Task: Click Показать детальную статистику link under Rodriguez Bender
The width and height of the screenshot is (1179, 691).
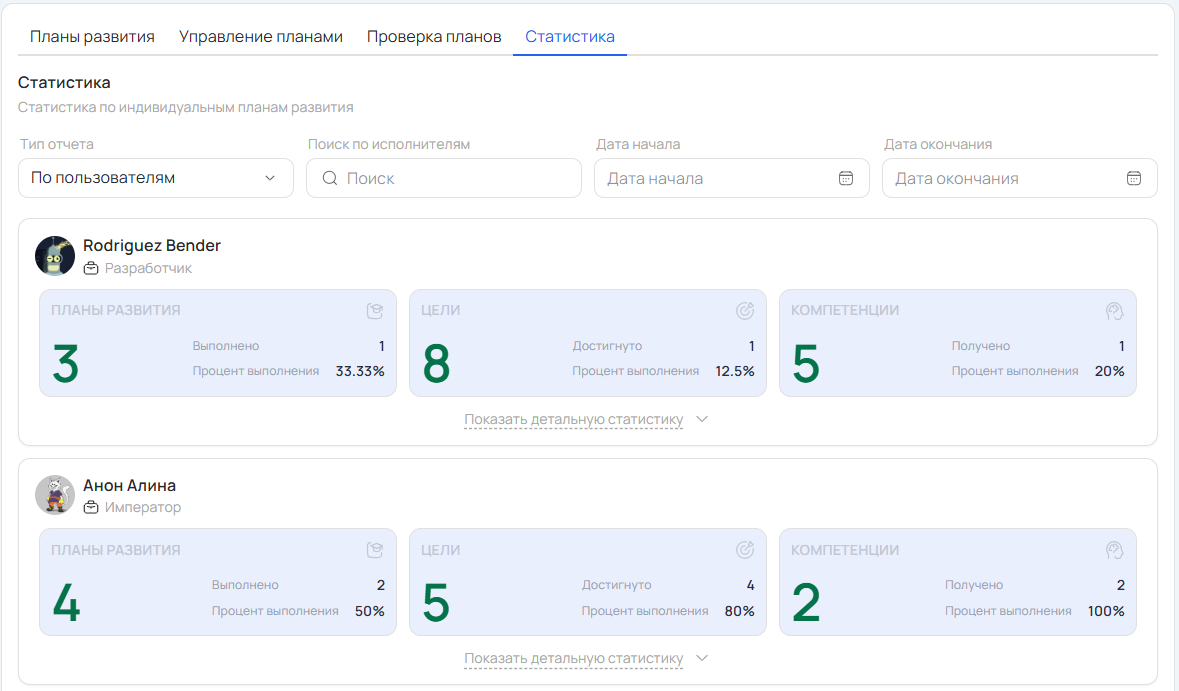Action: point(573,420)
